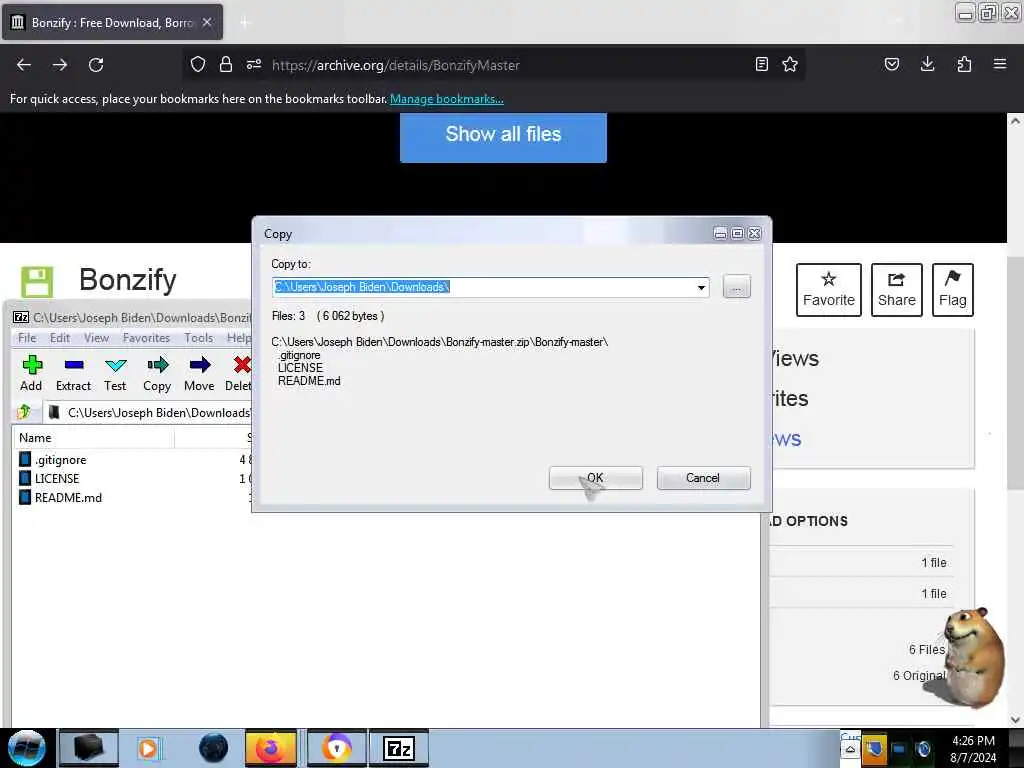
Task: Open the tracking protection shield icon
Action: (198, 64)
